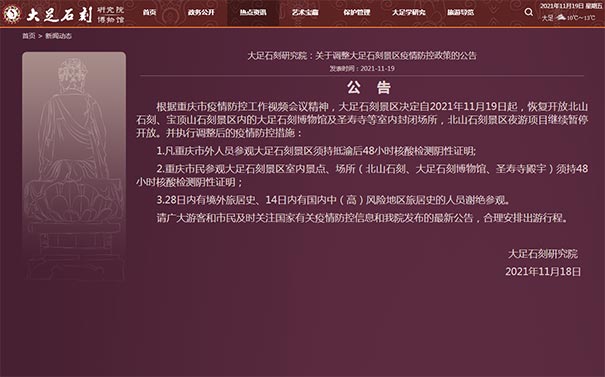Click the date 2021年11月18日

pyautogui.click(x=543, y=272)
